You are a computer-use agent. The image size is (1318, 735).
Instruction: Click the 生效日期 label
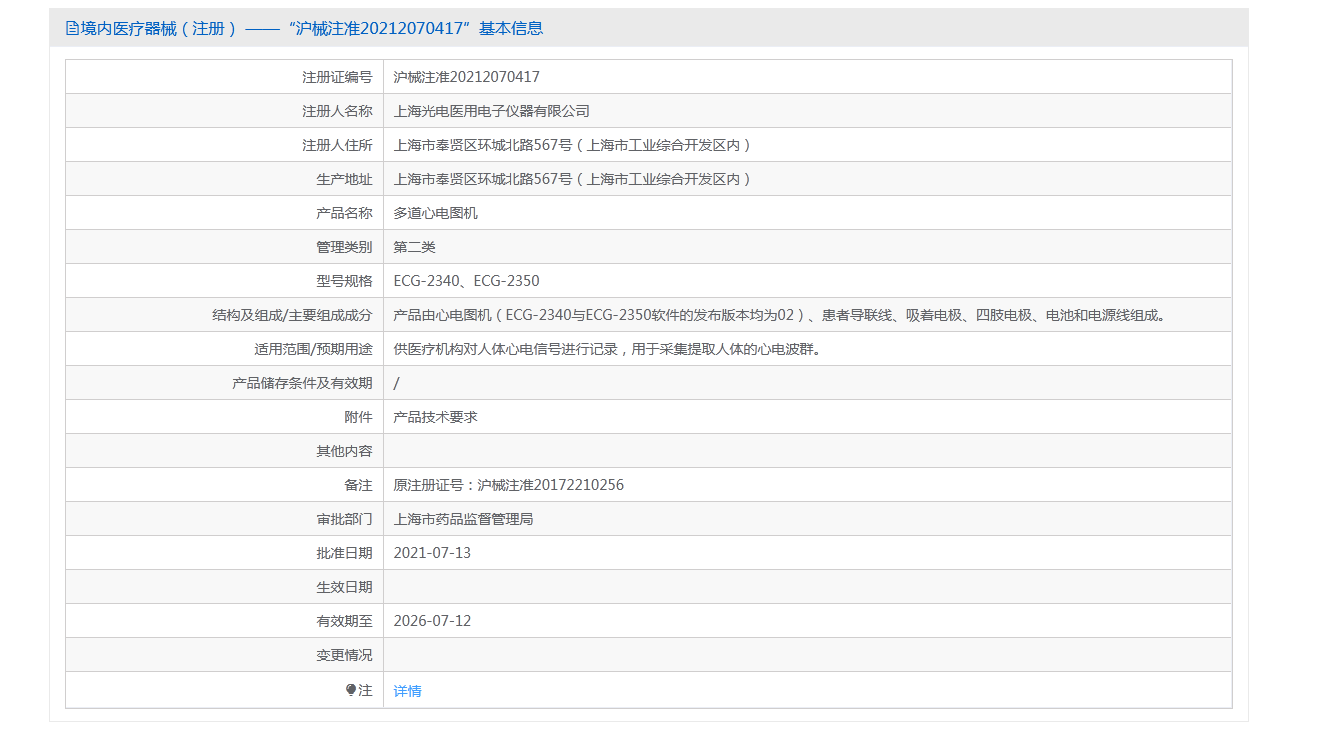click(345, 587)
